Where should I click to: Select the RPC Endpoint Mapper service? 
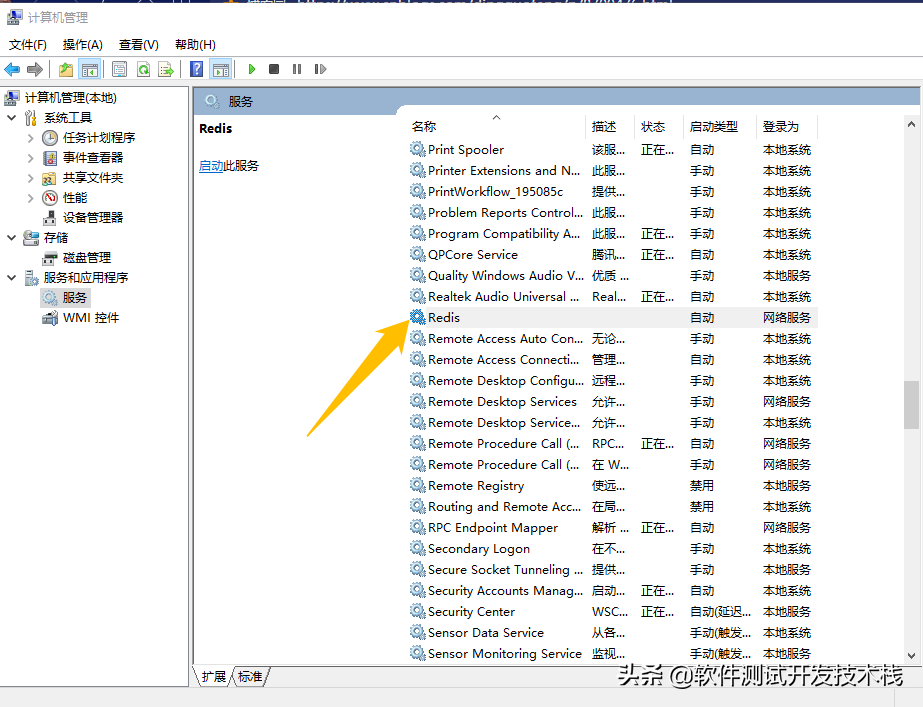click(x=612, y=527)
